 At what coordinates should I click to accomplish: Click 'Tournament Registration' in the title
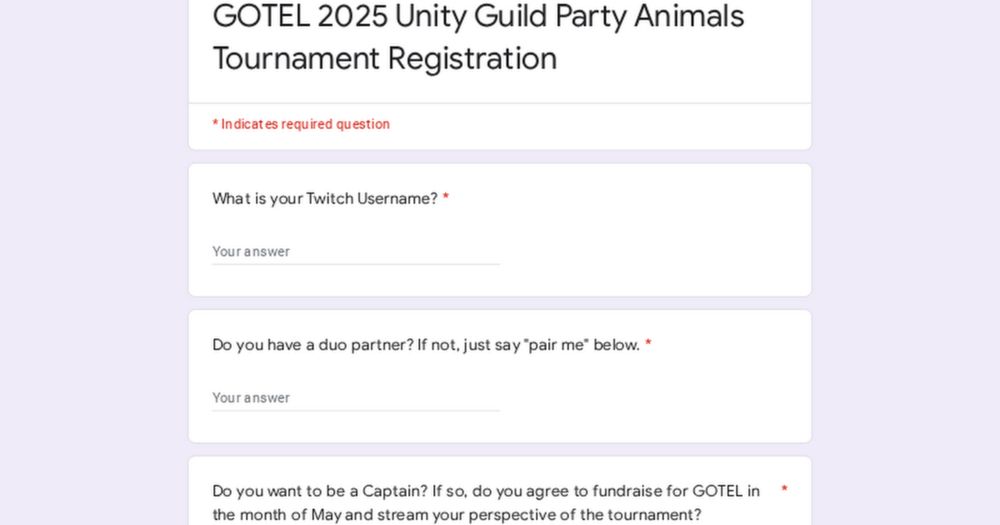coord(385,58)
